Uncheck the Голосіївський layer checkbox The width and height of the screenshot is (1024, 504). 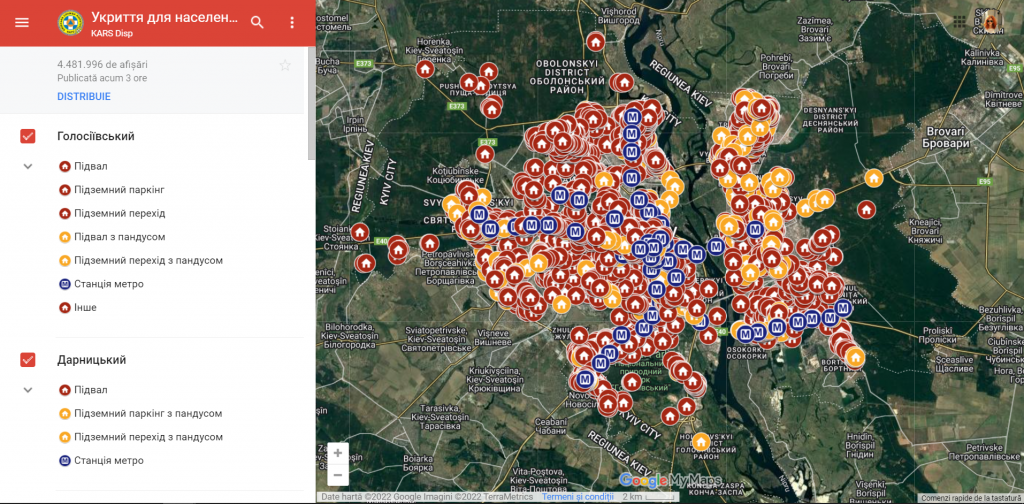tap(28, 136)
